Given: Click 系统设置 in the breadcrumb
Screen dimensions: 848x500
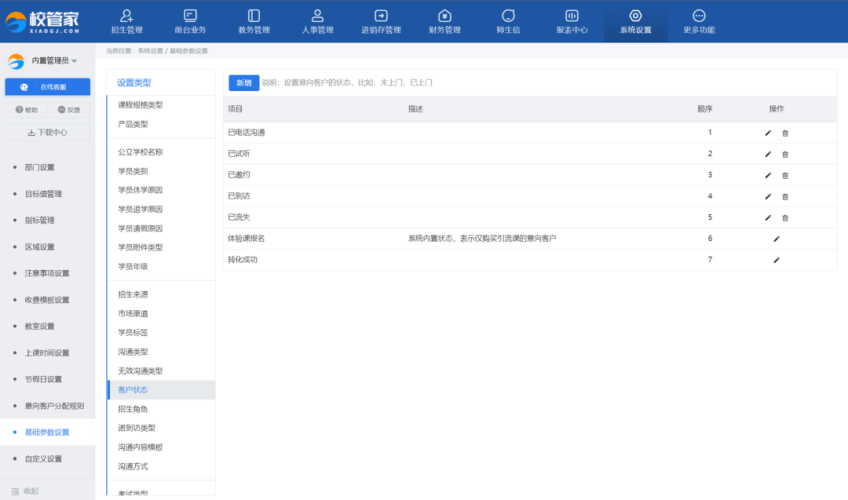Looking at the screenshot, I should (x=150, y=50).
